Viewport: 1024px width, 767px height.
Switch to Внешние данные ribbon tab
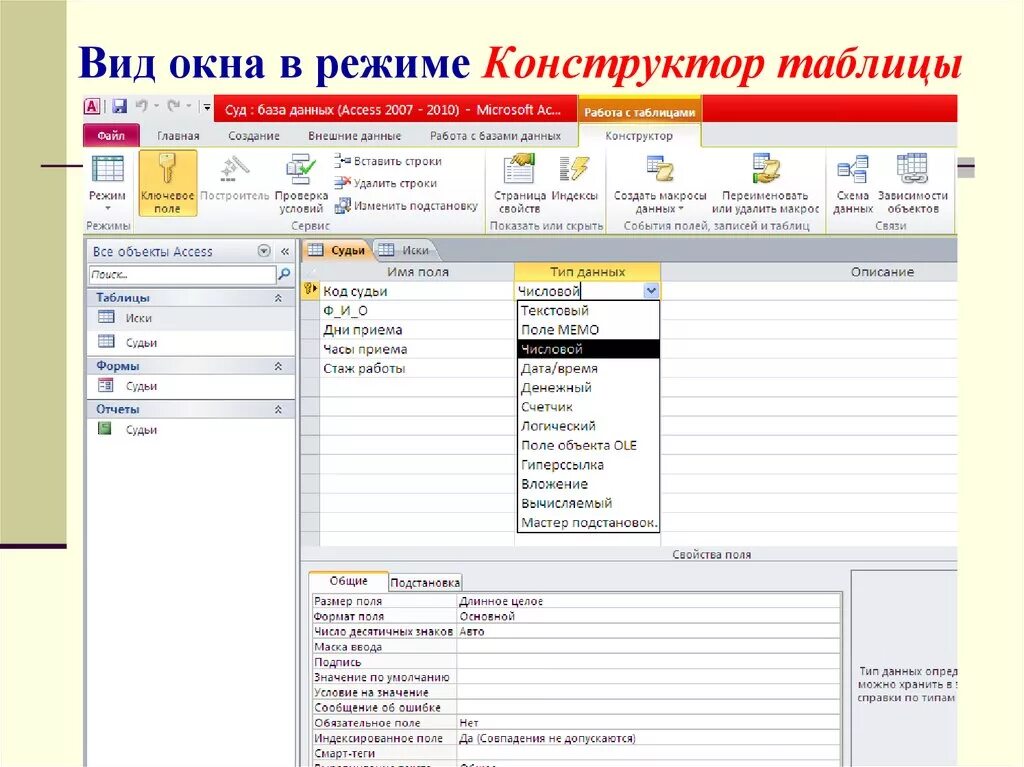(355, 136)
